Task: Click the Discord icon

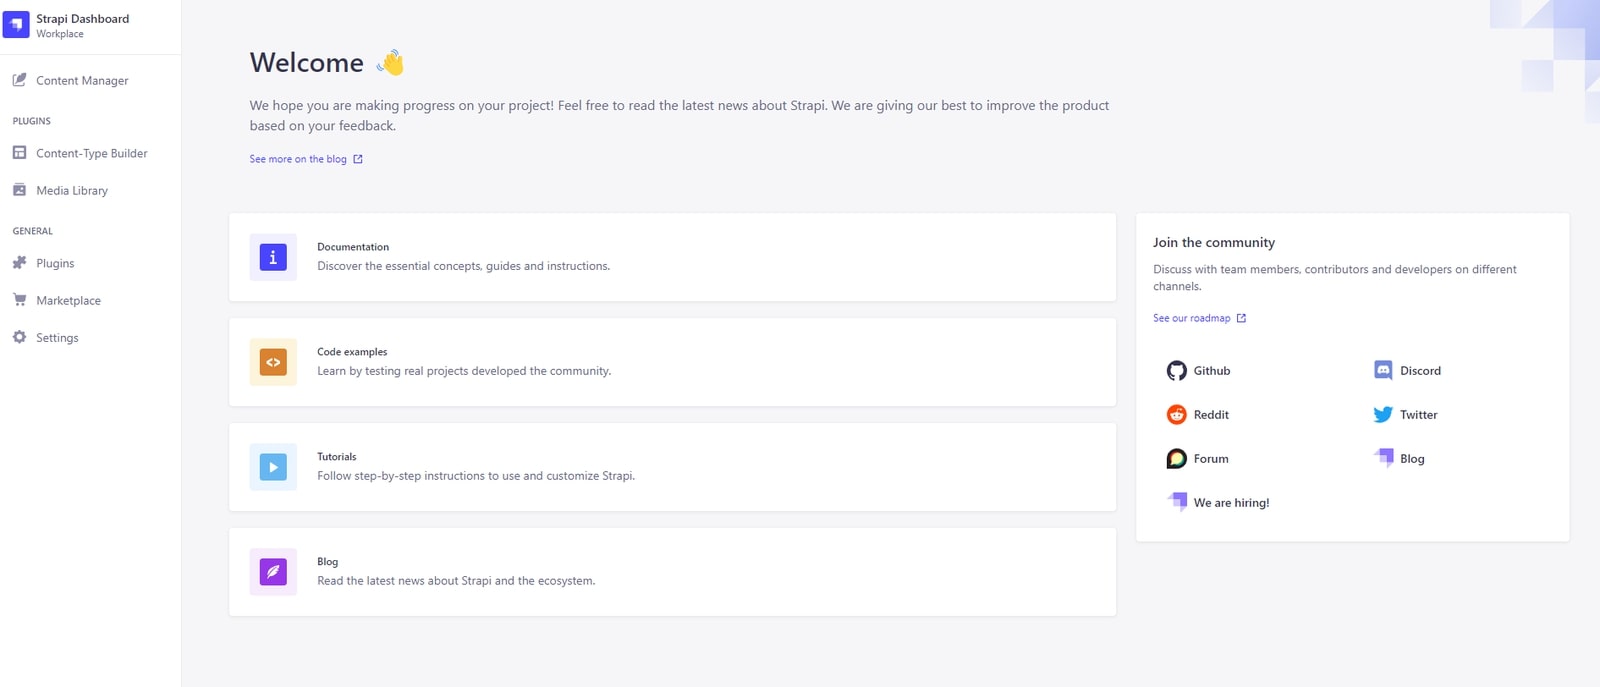Action: pos(1383,371)
